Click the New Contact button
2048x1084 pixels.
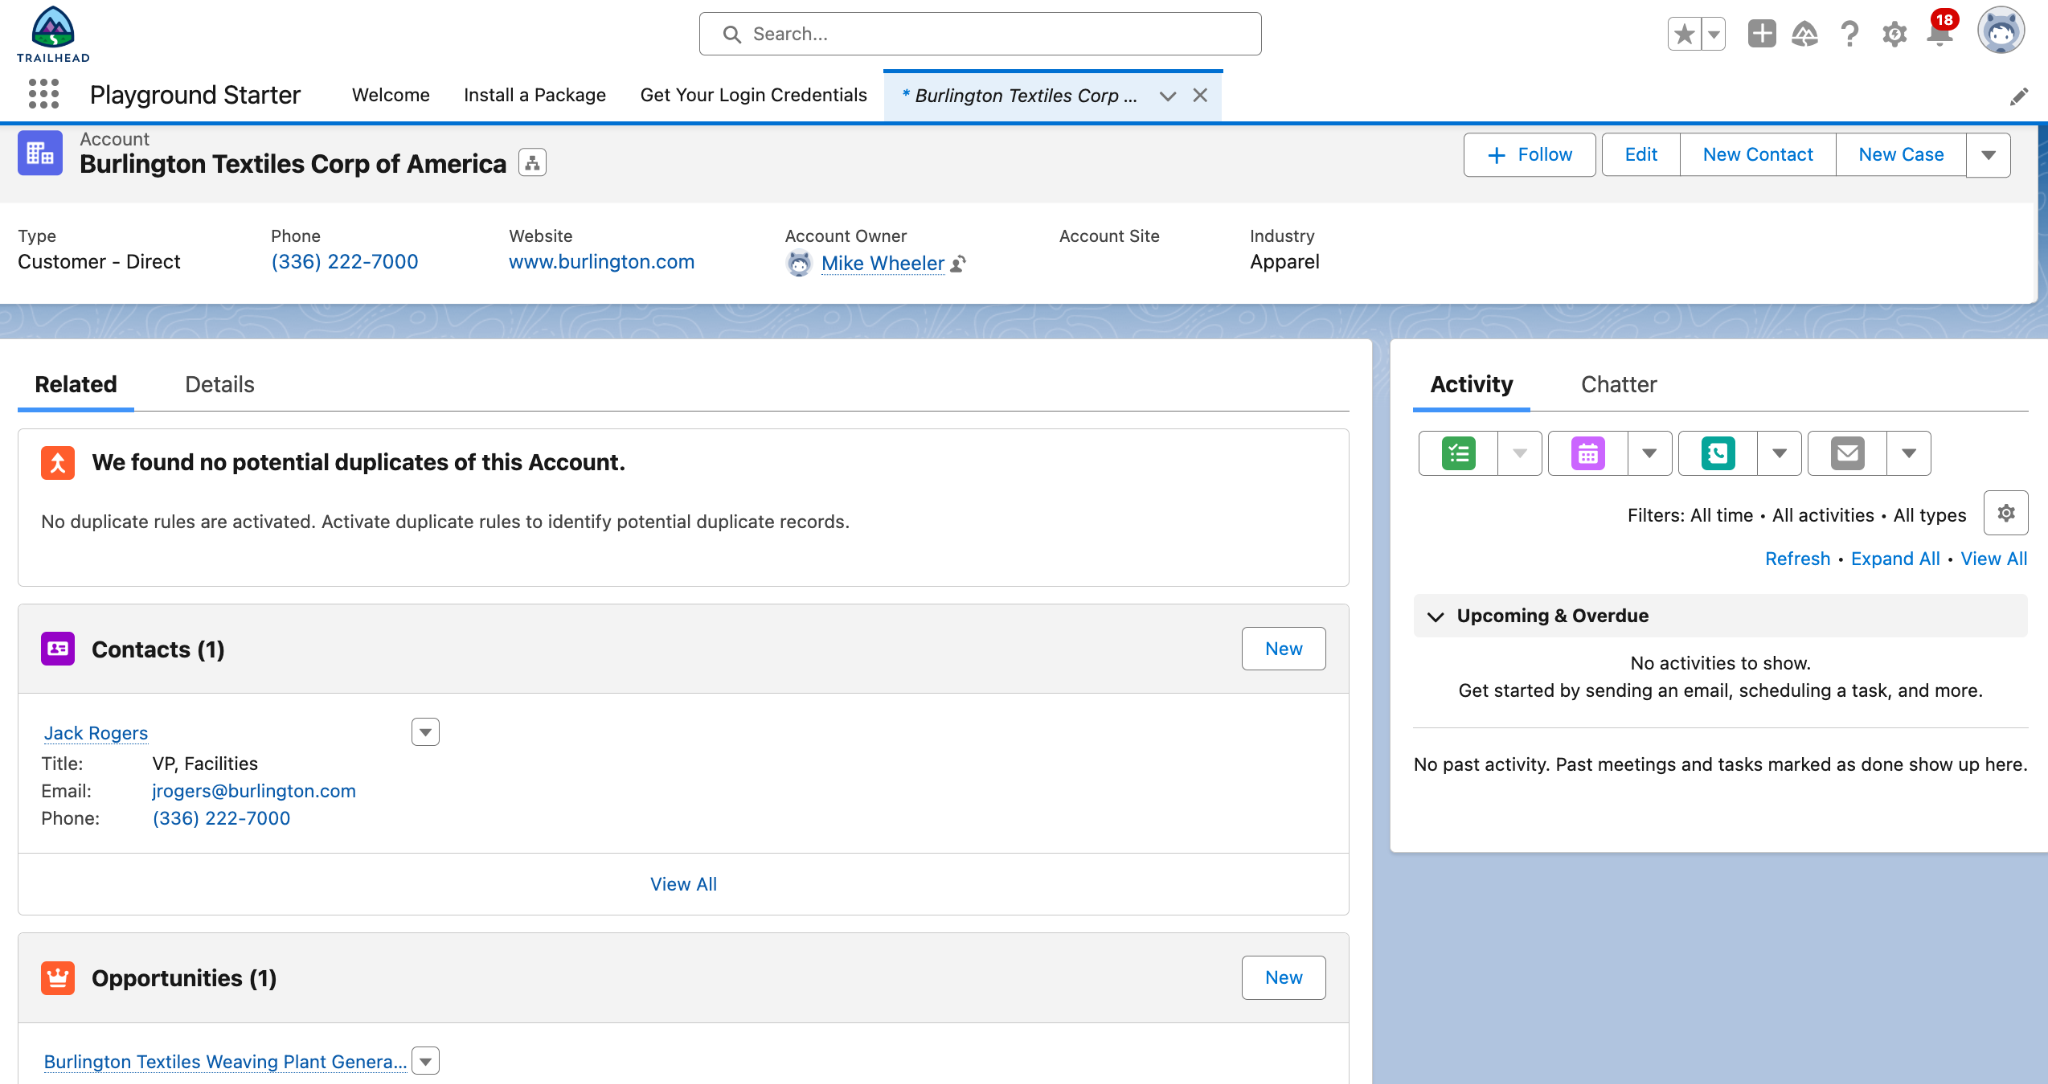pos(1758,153)
